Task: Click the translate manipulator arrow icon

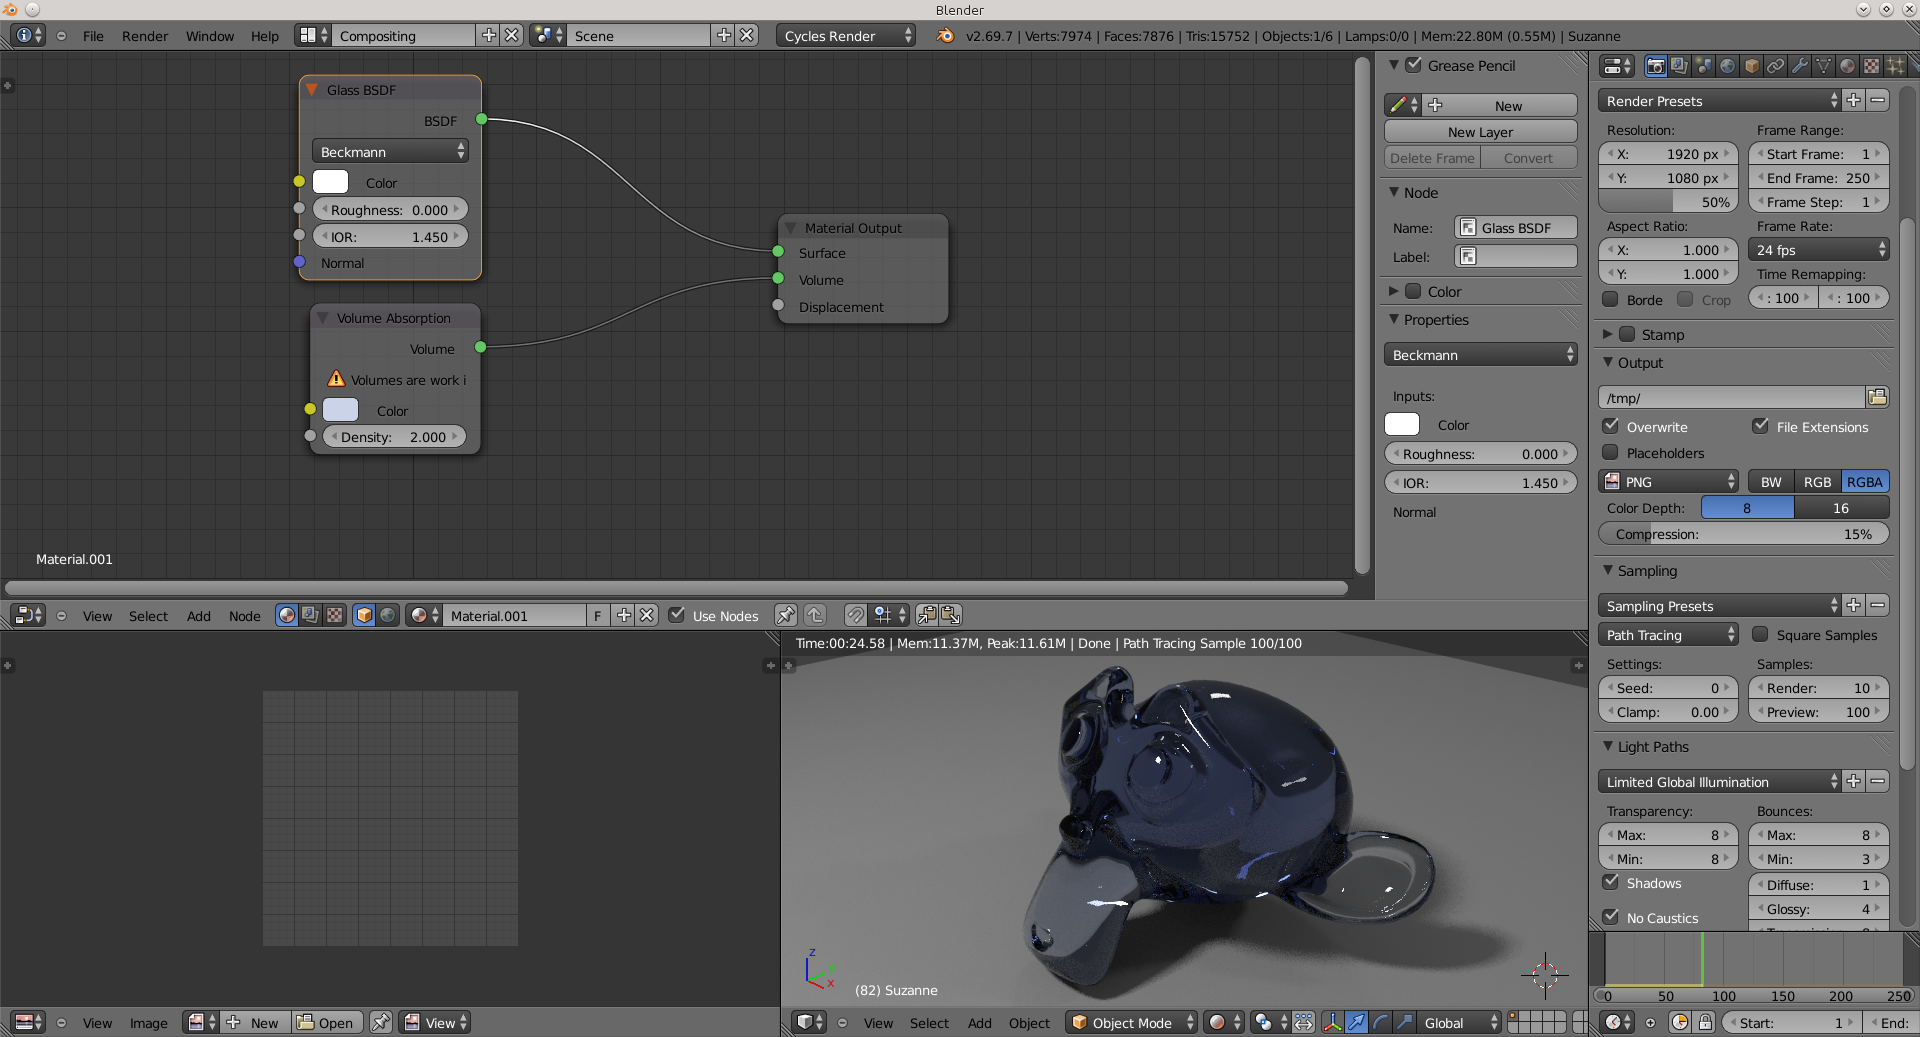Action: click(x=1356, y=1022)
